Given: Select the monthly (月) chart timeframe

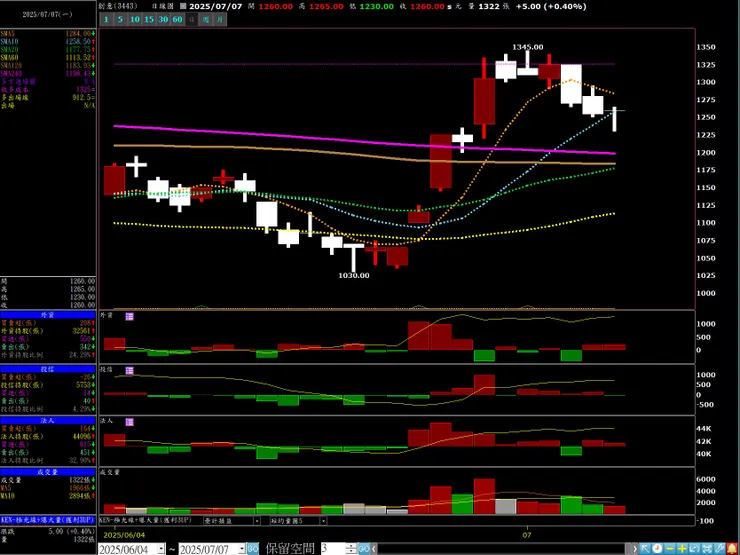Looking at the screenshot, I should [x=220, y=19].
